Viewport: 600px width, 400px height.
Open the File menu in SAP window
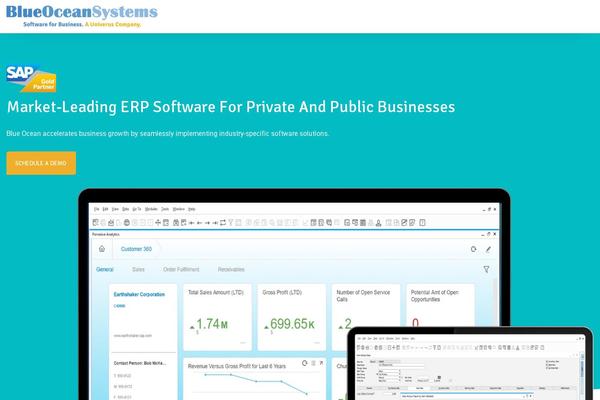[96, 209]
